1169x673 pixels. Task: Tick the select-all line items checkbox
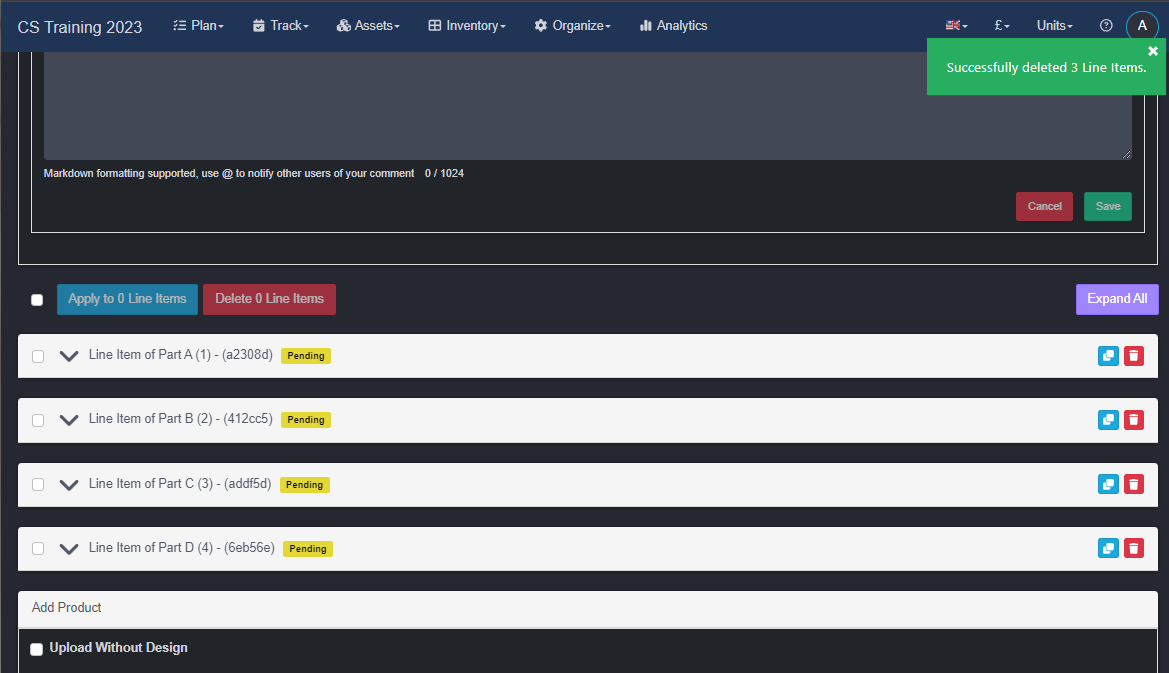tap(37, 300)
